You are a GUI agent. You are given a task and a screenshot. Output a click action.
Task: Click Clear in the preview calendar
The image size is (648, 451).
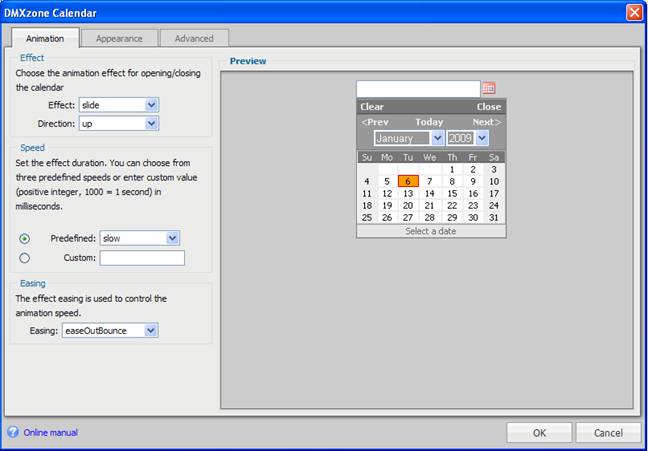(372, 107)
